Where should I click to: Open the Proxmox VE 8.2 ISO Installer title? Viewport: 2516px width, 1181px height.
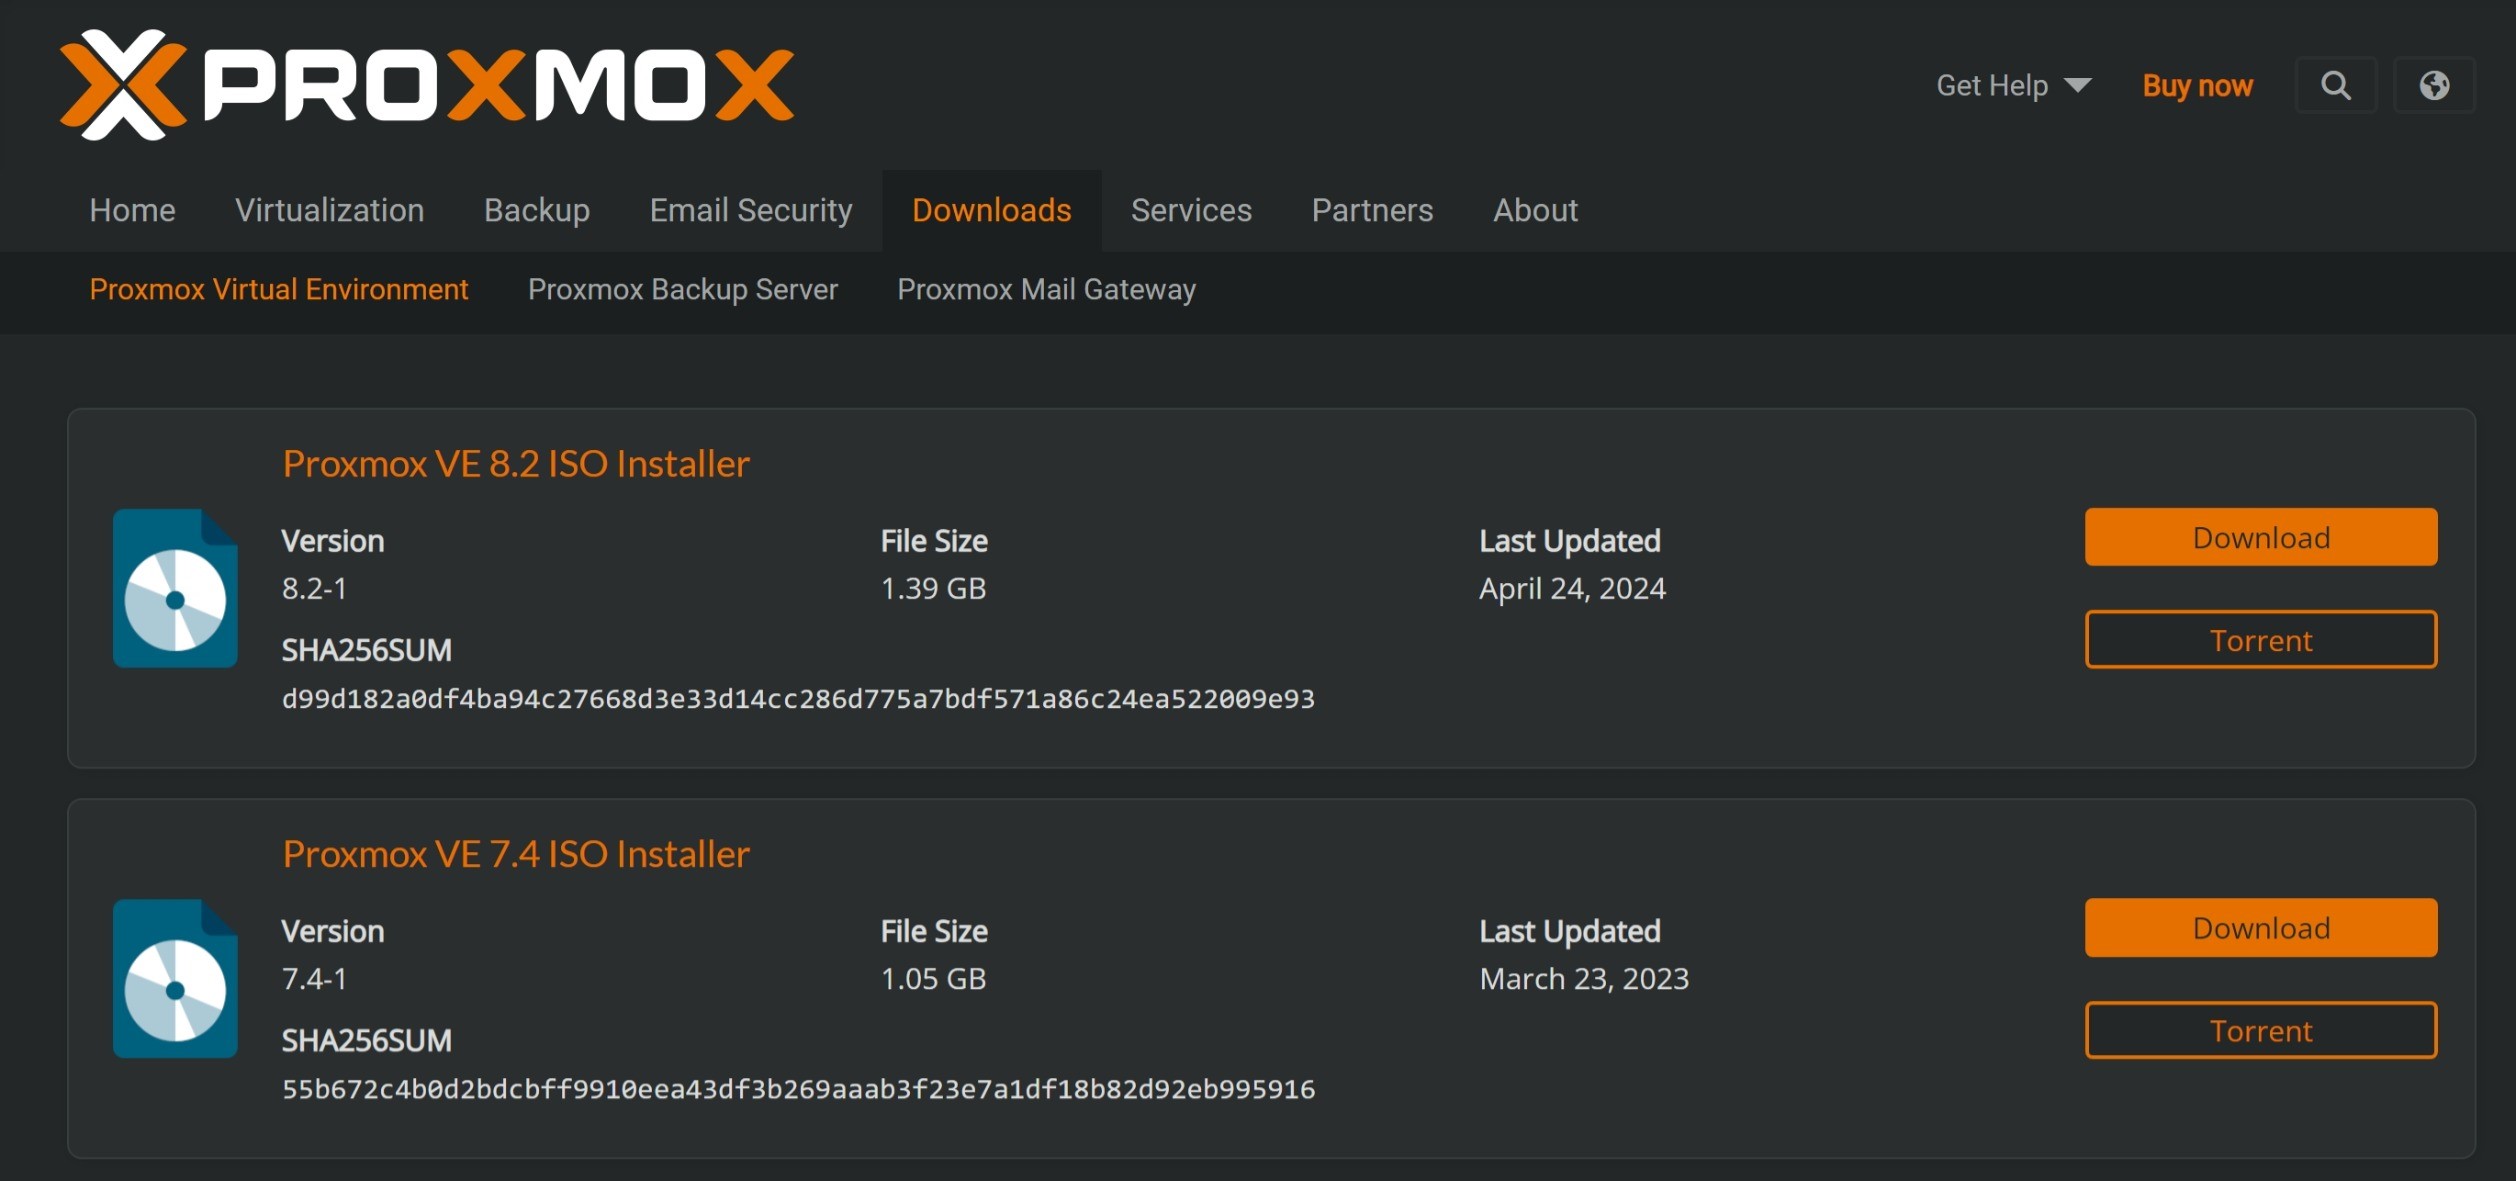(x=516, y=464)
